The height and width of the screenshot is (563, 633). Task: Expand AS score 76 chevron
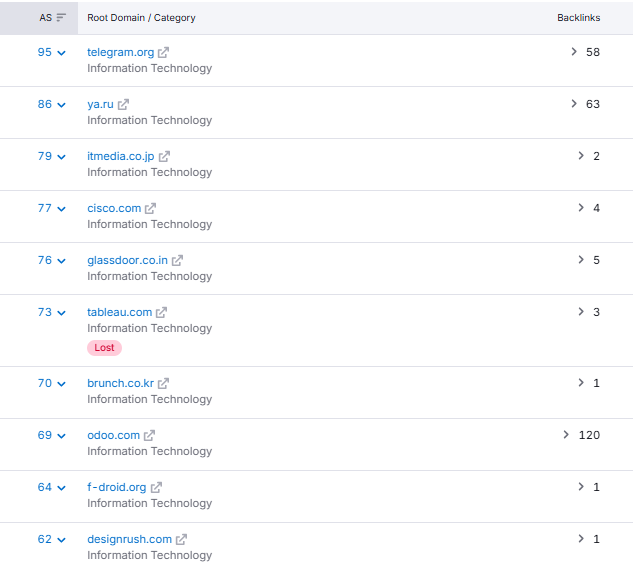coord(61,261)
